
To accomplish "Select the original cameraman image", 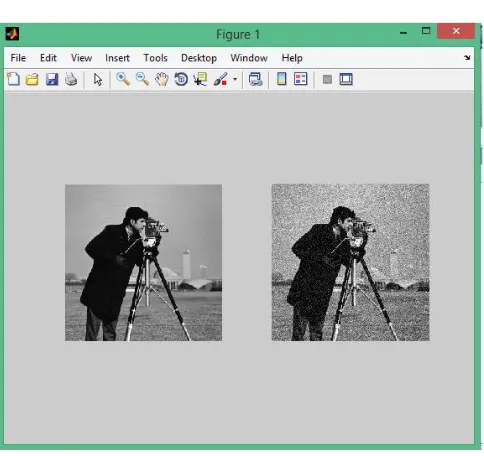I will [143, 263].
